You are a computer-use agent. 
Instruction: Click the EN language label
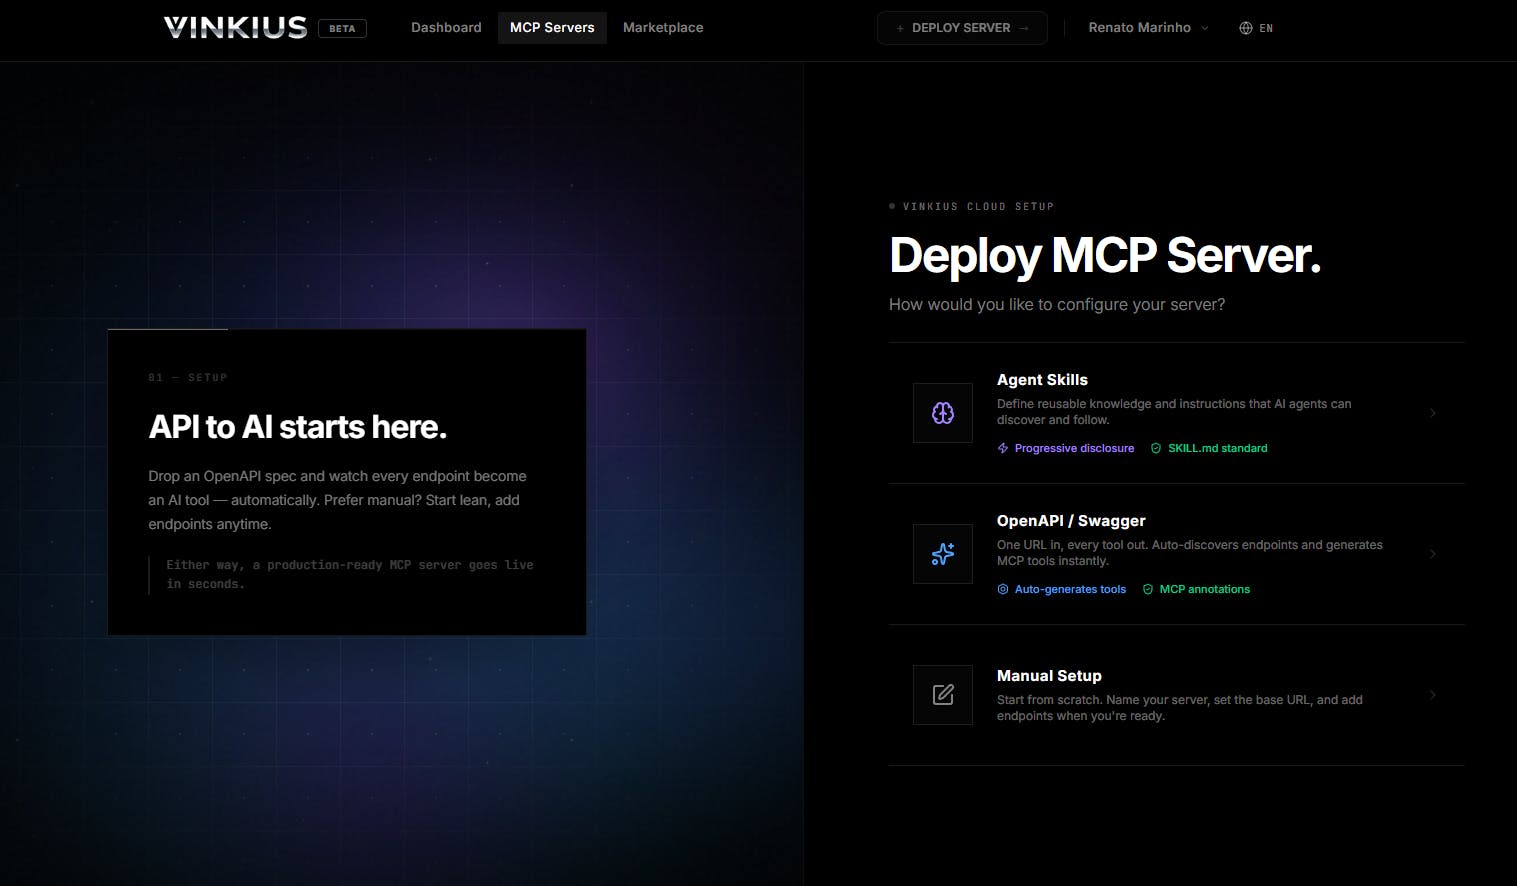tap(1266, 28)
